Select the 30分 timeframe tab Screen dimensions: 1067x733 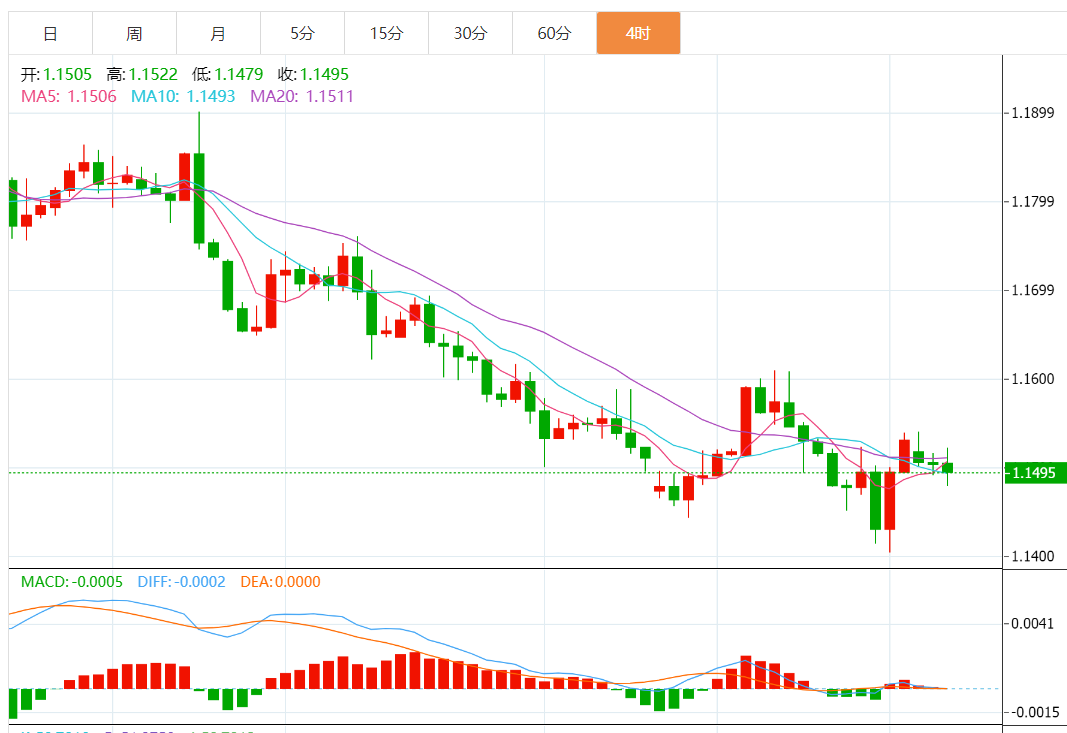(x=470, y=33)
